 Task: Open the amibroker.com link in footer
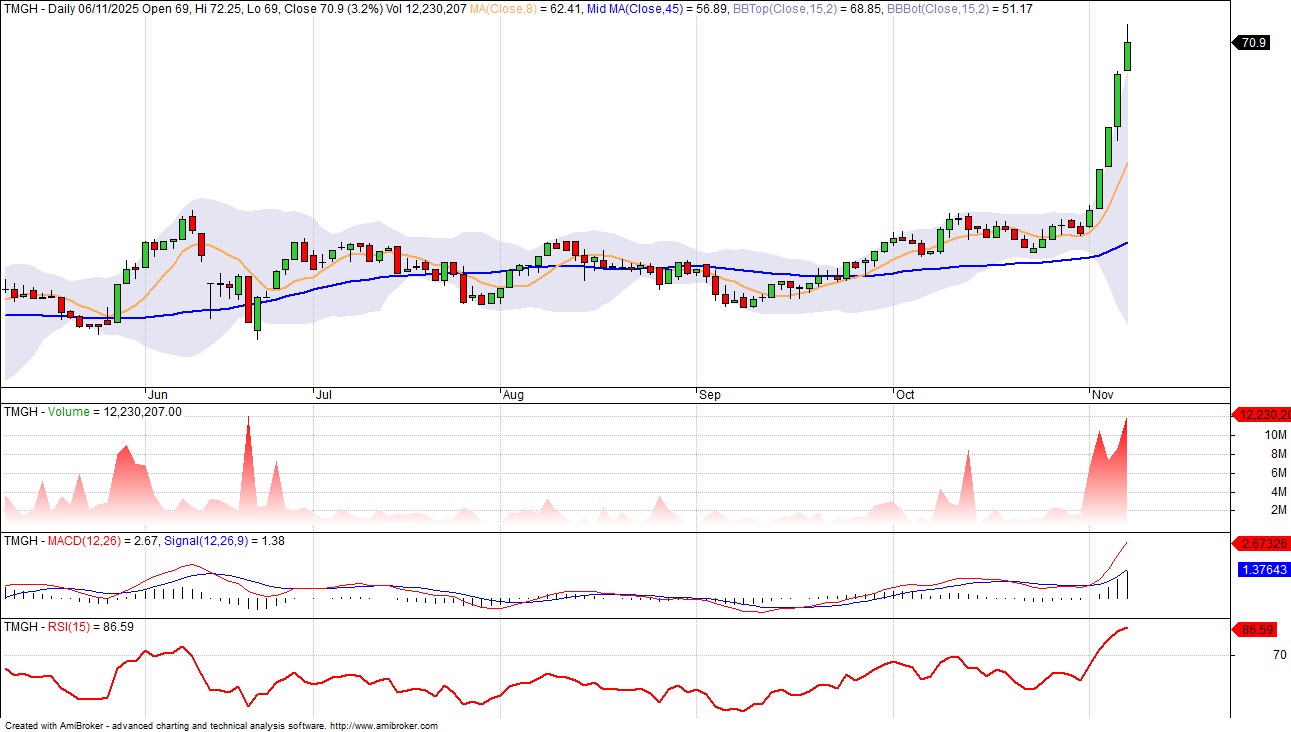click(383, 726)
